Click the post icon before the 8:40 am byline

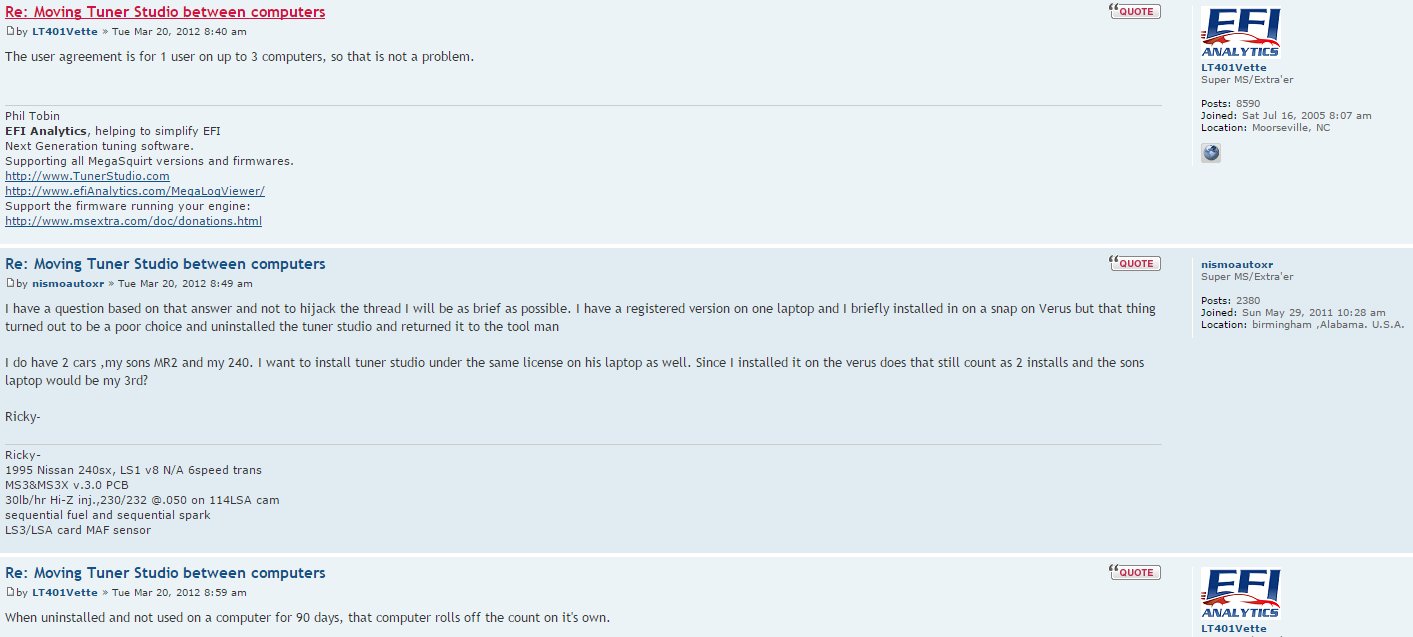pos(10,32)
